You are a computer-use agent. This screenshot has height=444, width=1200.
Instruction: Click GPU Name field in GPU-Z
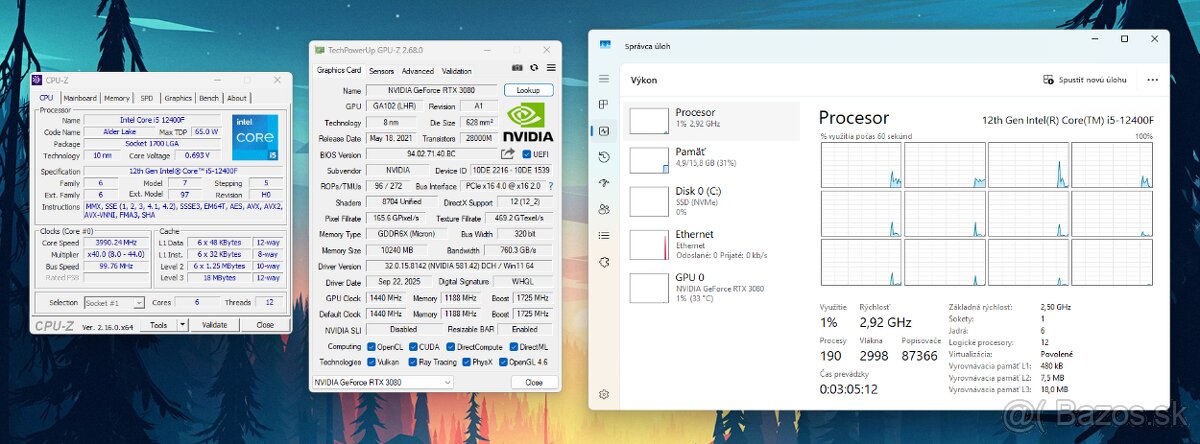coord(432,90)
